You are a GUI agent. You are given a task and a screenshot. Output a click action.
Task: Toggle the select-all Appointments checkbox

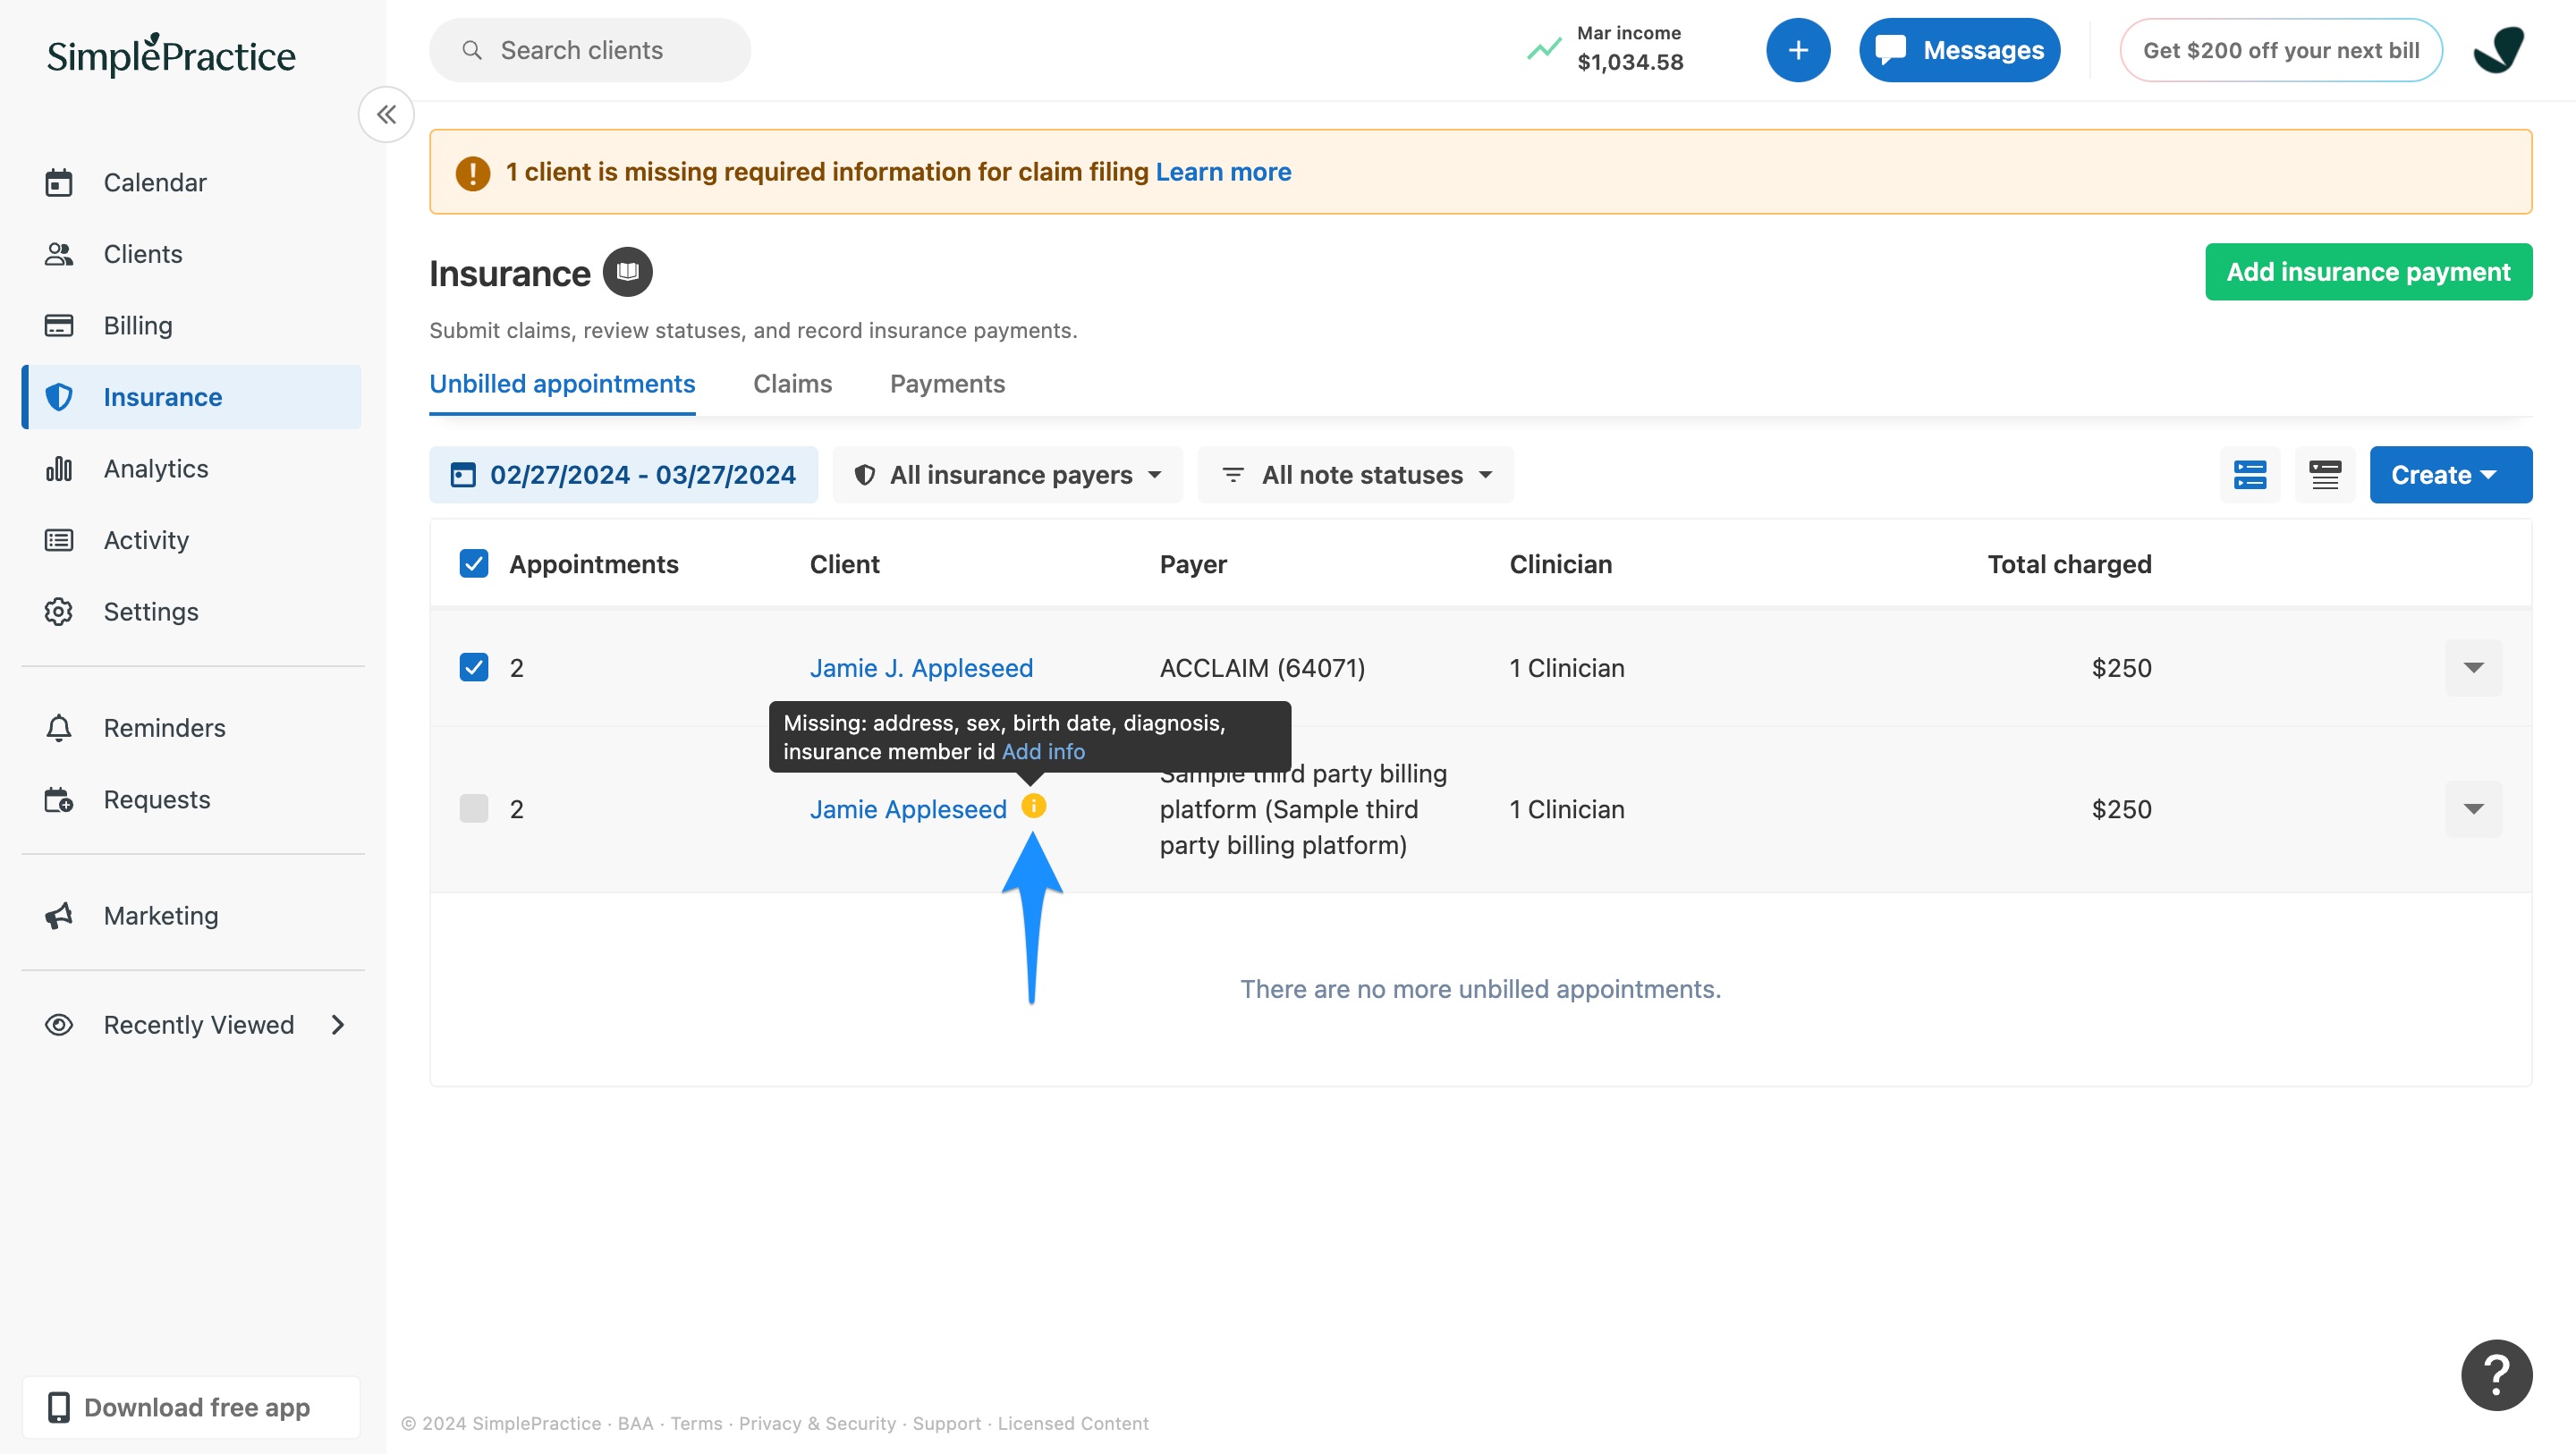pyautogui.click(x=474, y=564)
